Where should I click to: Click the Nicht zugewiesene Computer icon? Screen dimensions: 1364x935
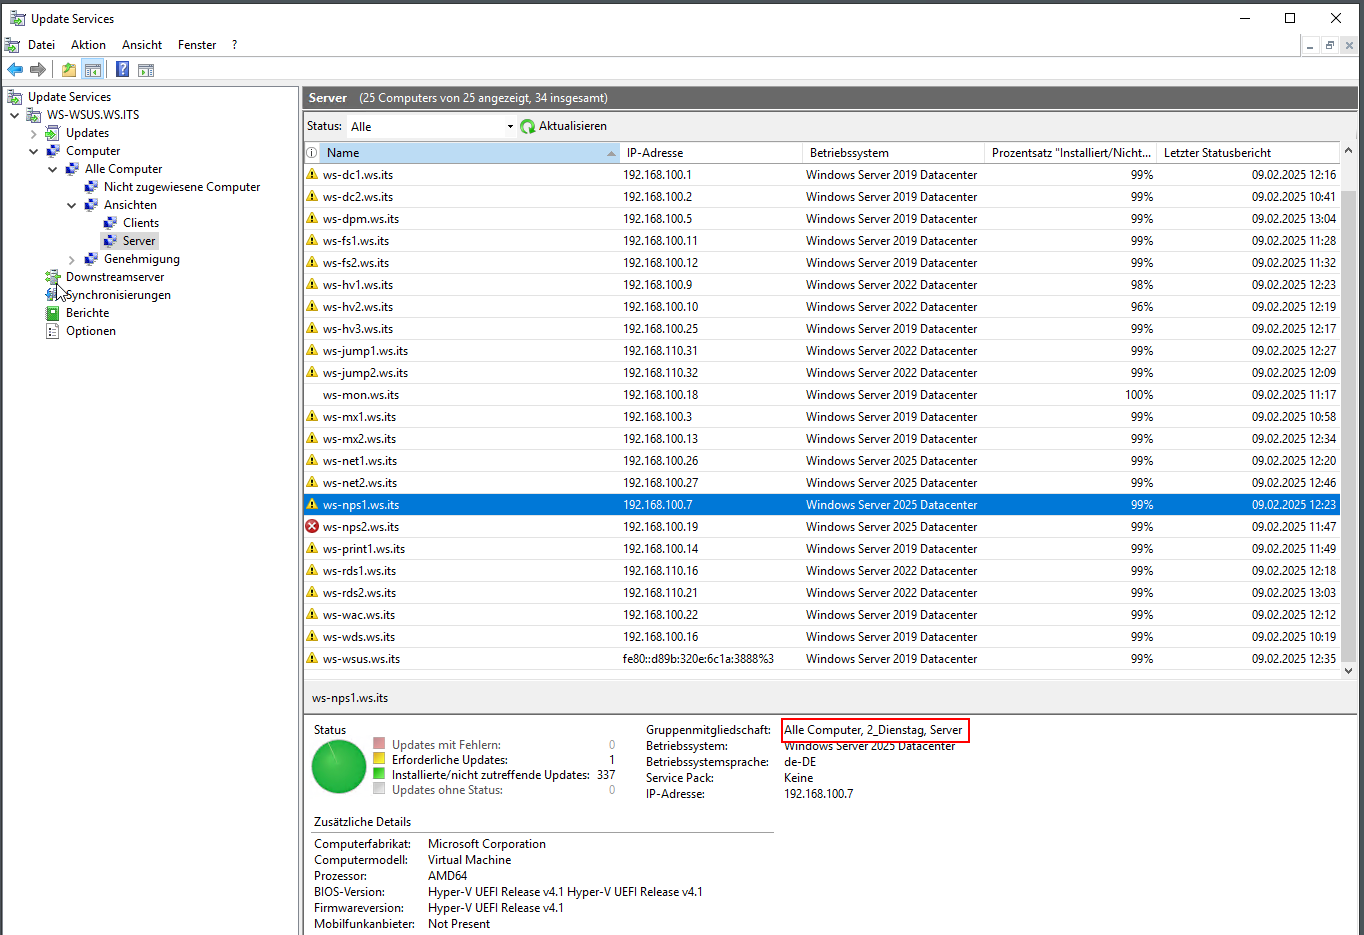91,187
